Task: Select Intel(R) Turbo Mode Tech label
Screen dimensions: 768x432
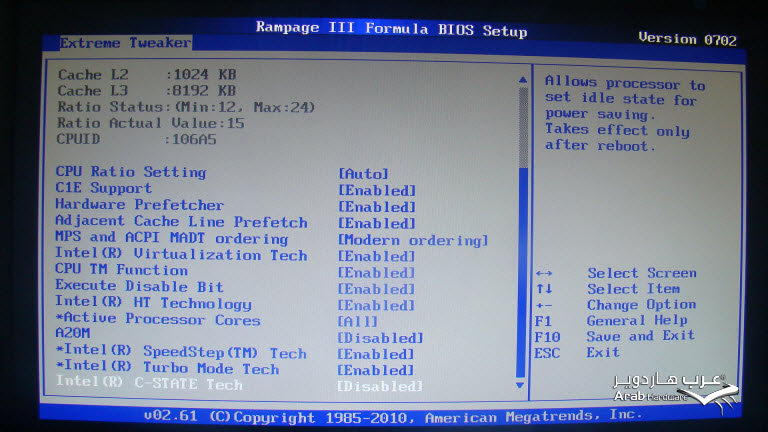Action: coord(167,367)
